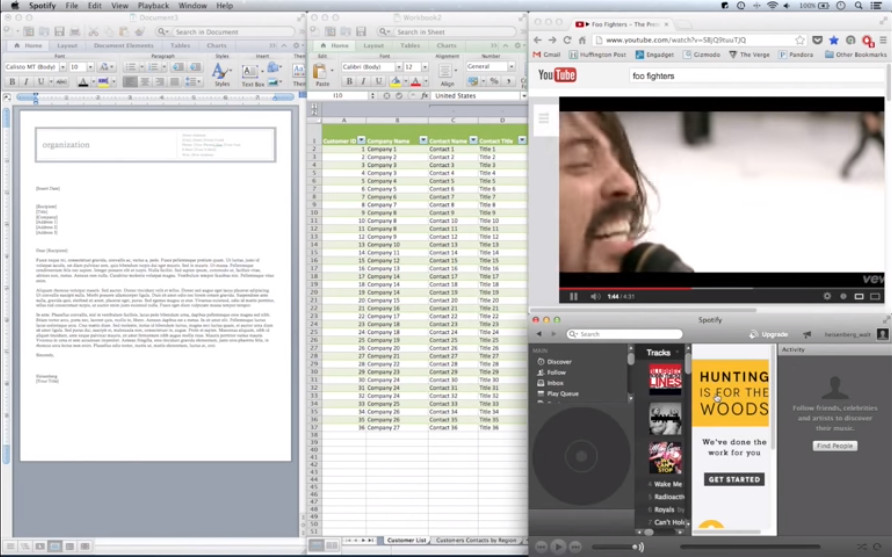Open the Playback menu in the menu bar
The image size is (892, 557).
coord(154,6)
